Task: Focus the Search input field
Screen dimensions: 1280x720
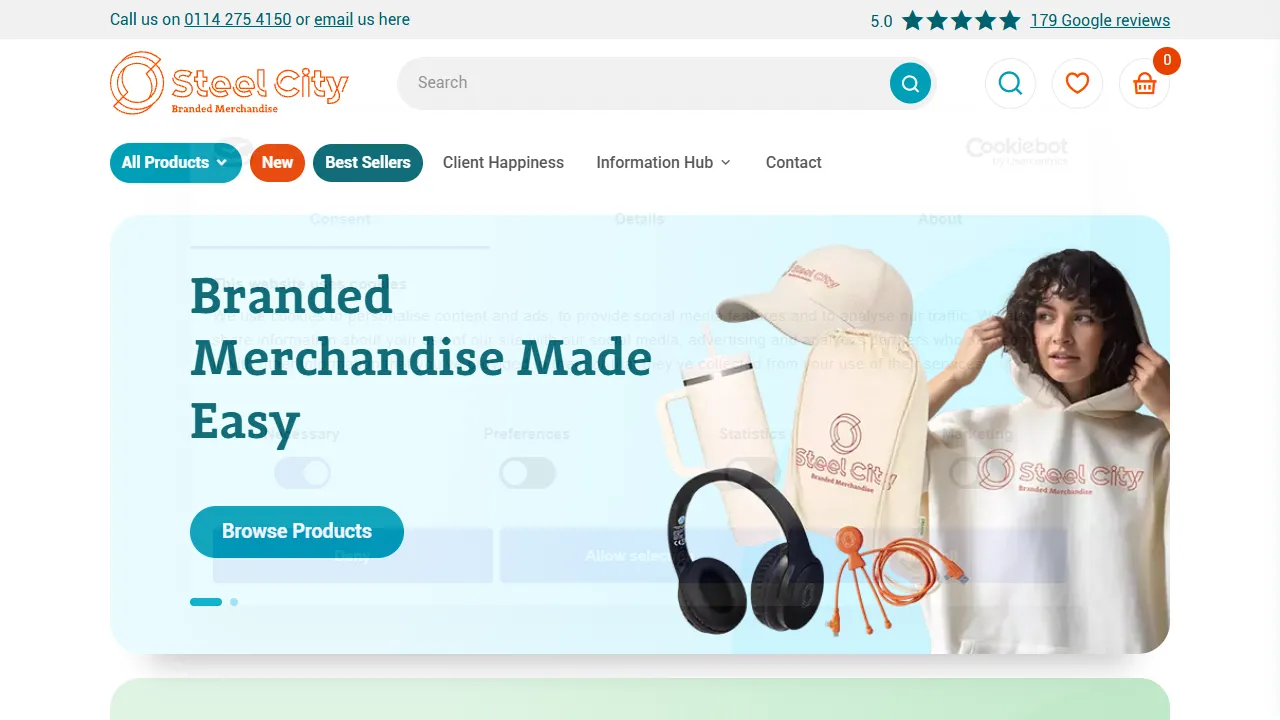Action: [645, 83]
